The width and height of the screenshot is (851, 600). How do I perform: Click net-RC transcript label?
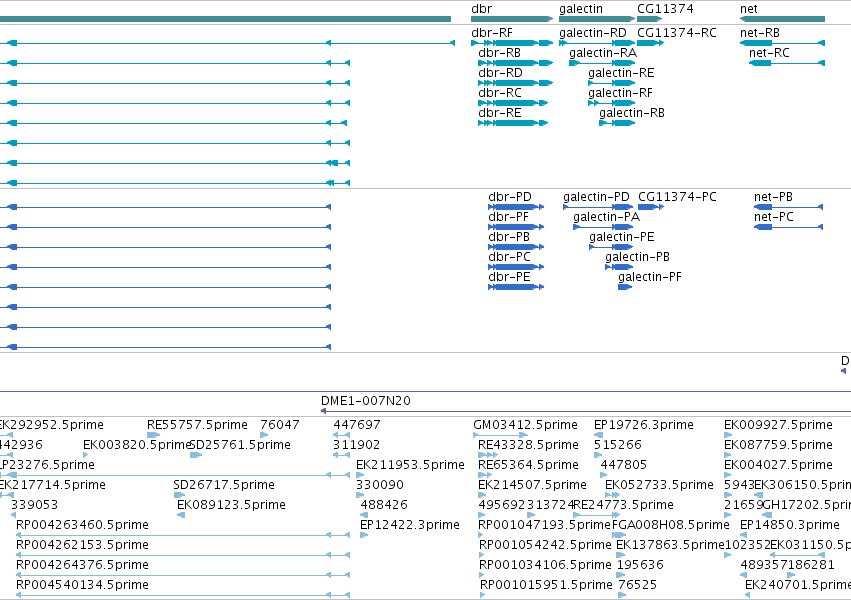coord(769,53)
